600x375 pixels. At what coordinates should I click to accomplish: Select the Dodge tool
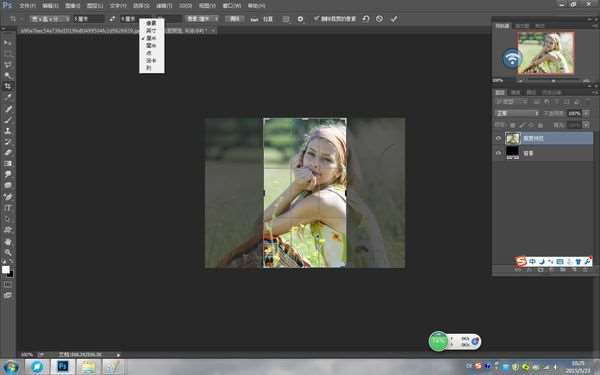click(8, 185)
